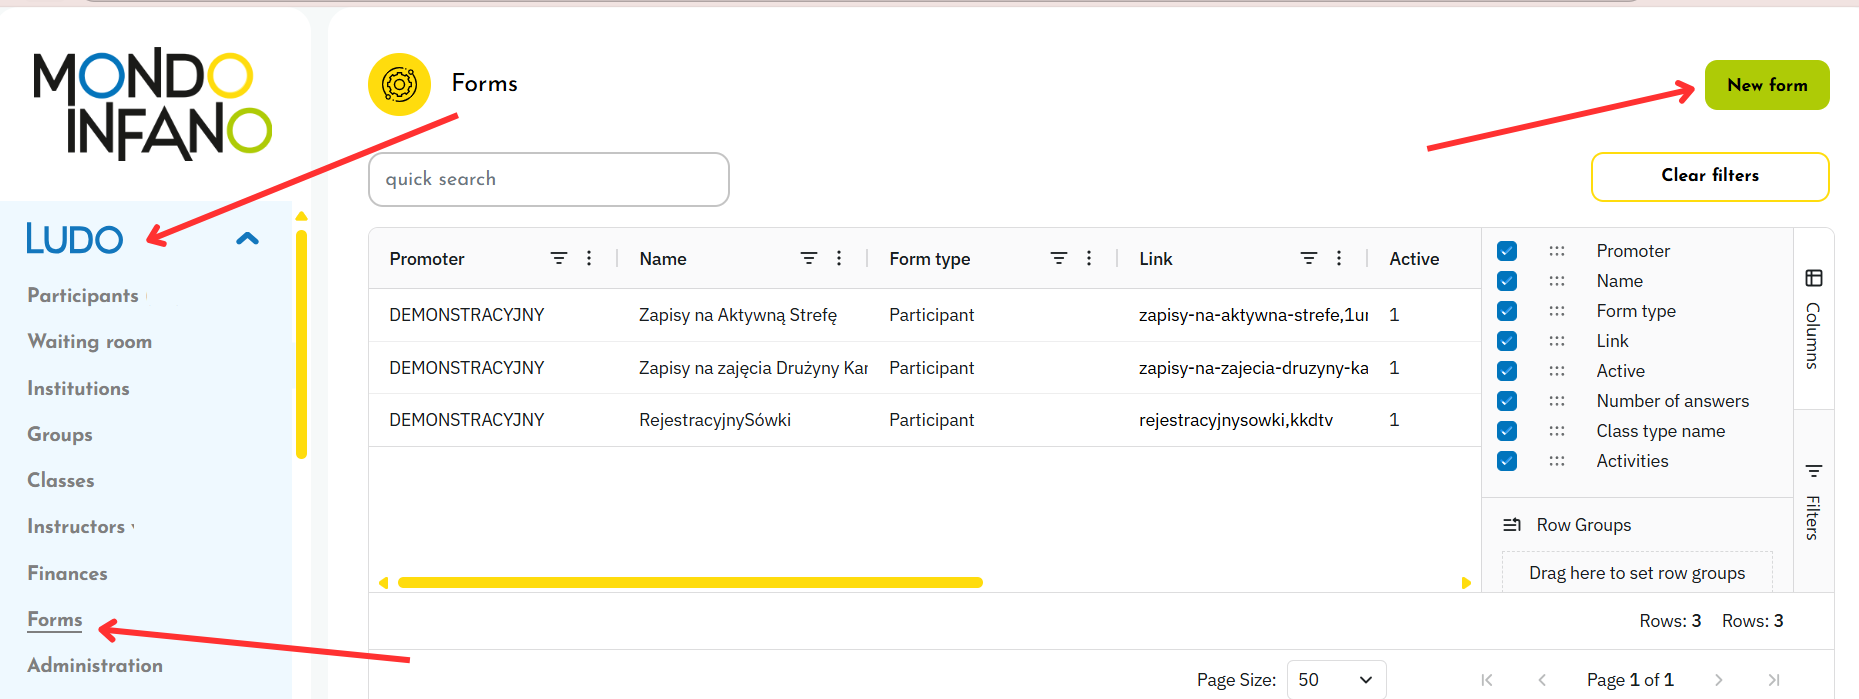
Task: Hide the Activities column via checkbox
Action: click(x=1507, y=461)
